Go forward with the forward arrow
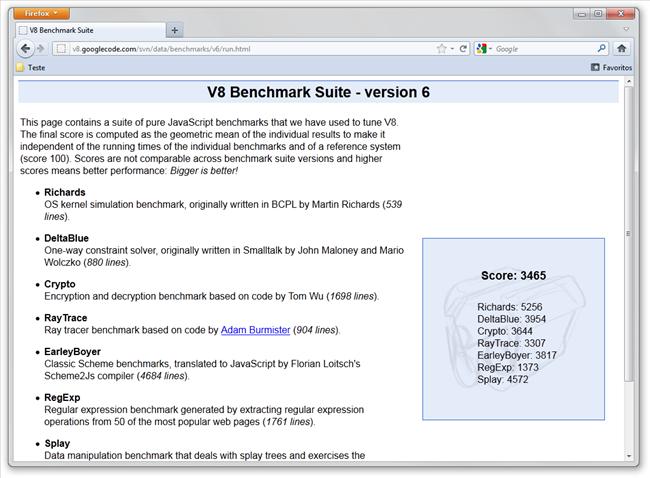Image resolution: width=650 pixels, height=478 pixels. 41,49
